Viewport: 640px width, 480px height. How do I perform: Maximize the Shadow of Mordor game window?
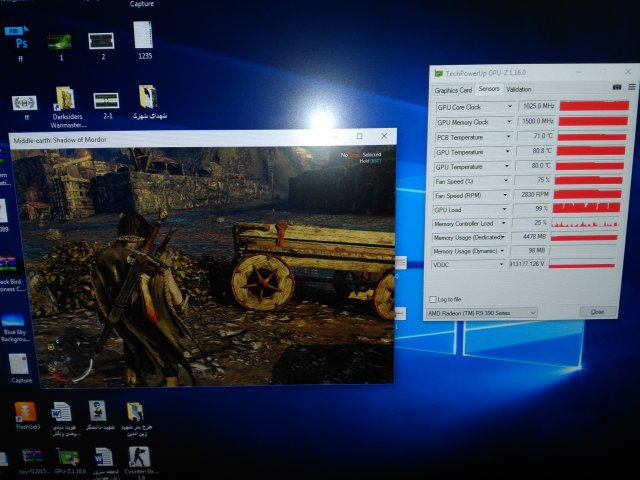(x=360, y=136)
